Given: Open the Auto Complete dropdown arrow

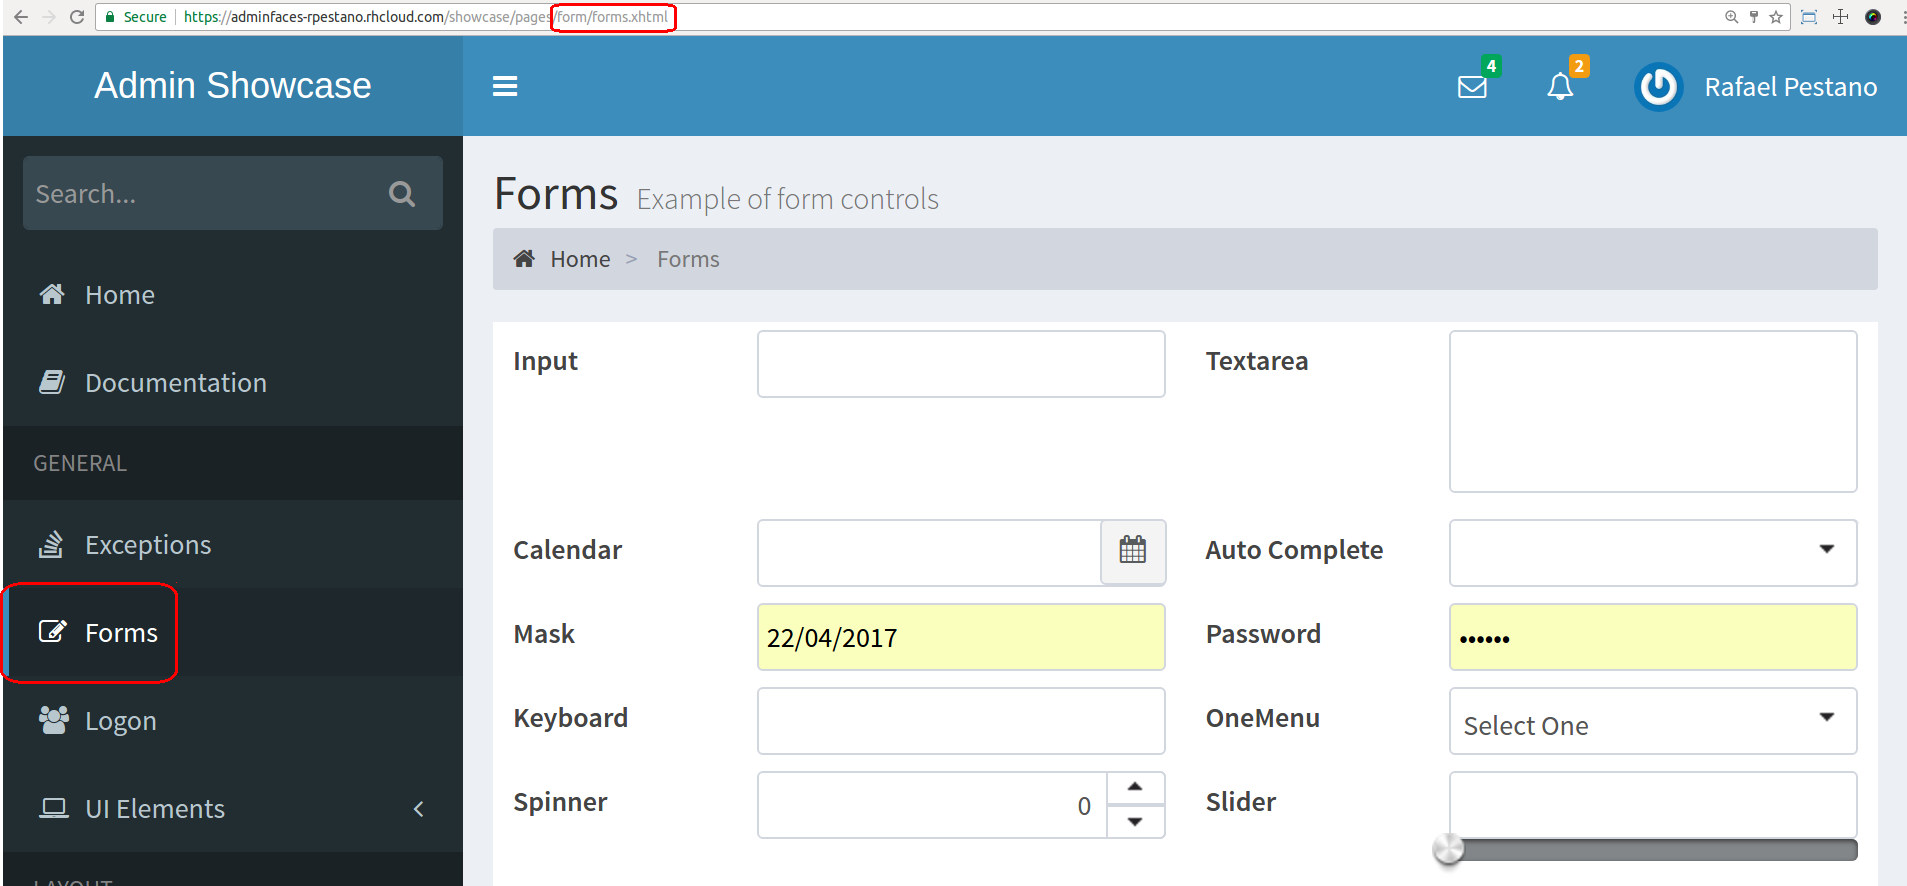Looking at the screenshot, I should [1827, 549].
